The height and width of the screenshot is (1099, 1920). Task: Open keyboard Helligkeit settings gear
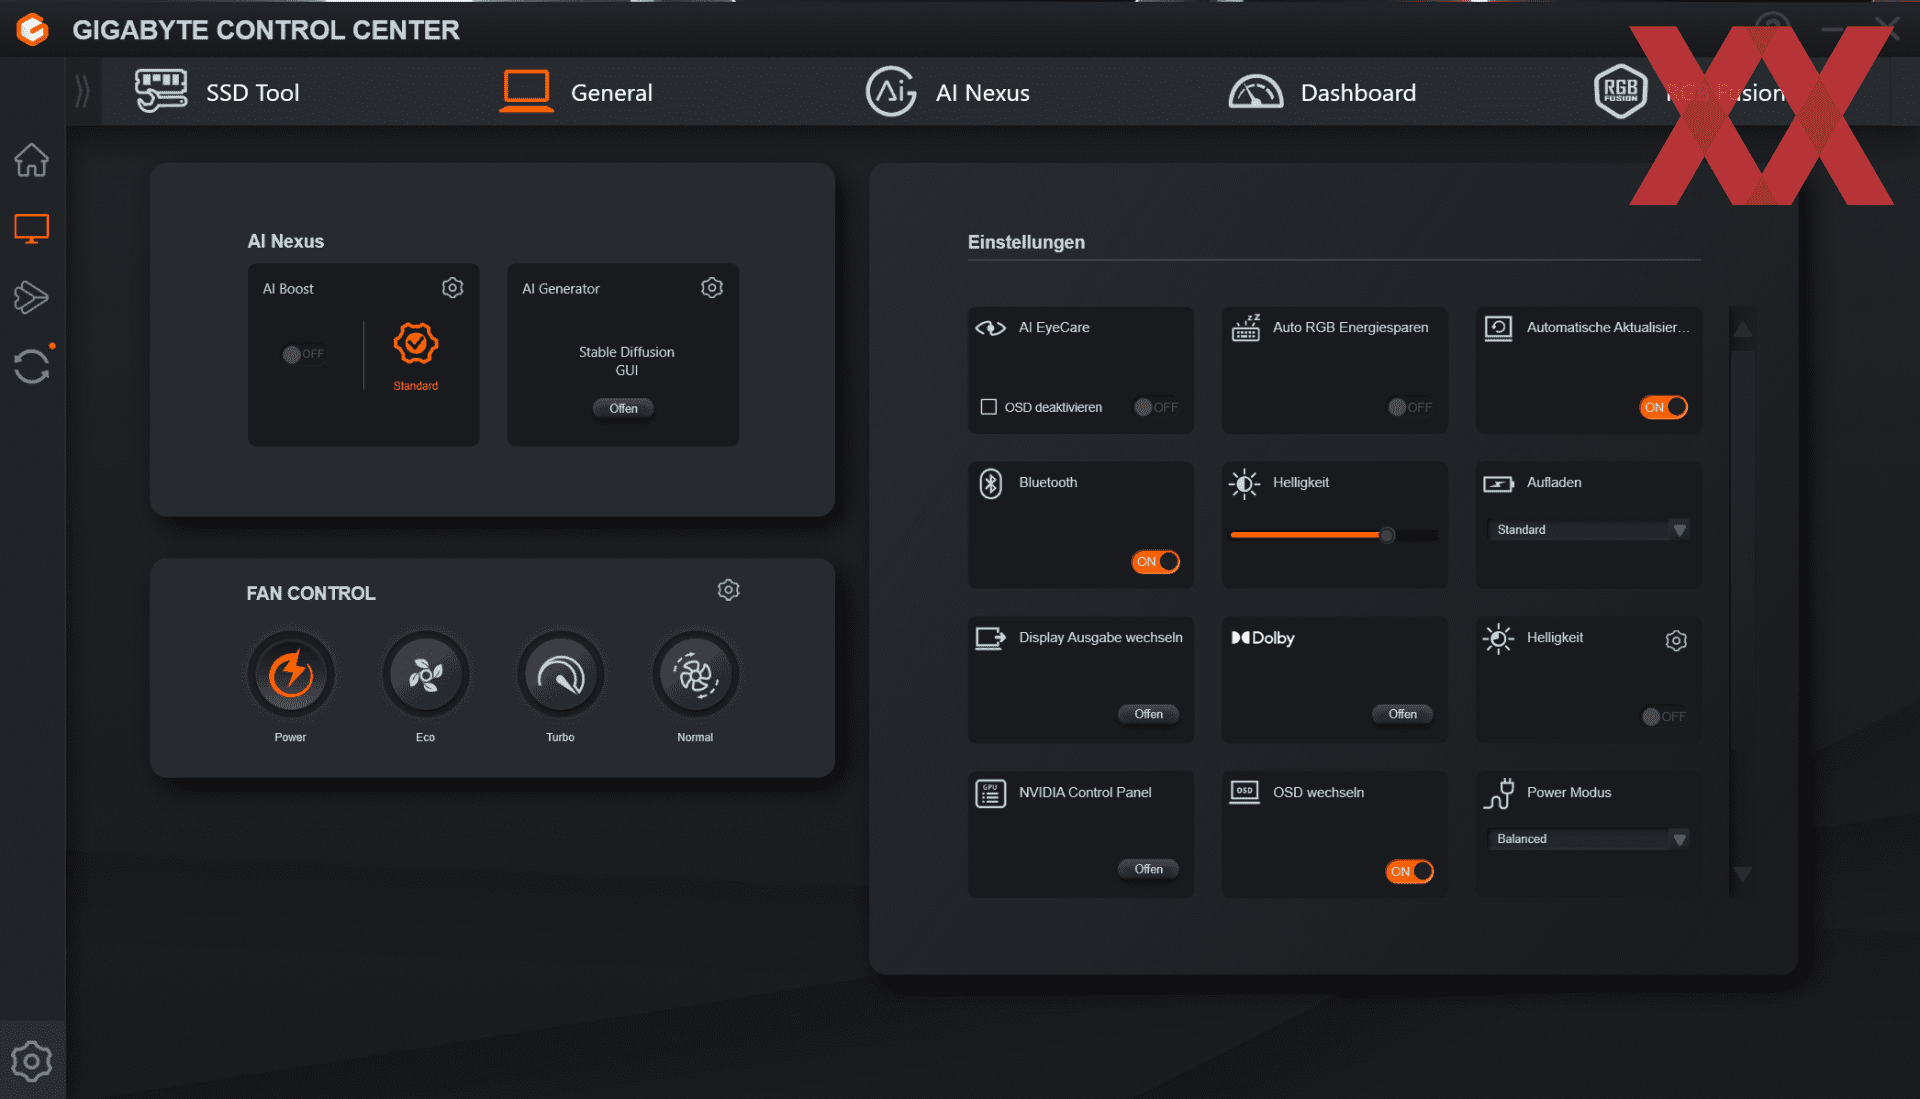click(x=1677, y=641)
